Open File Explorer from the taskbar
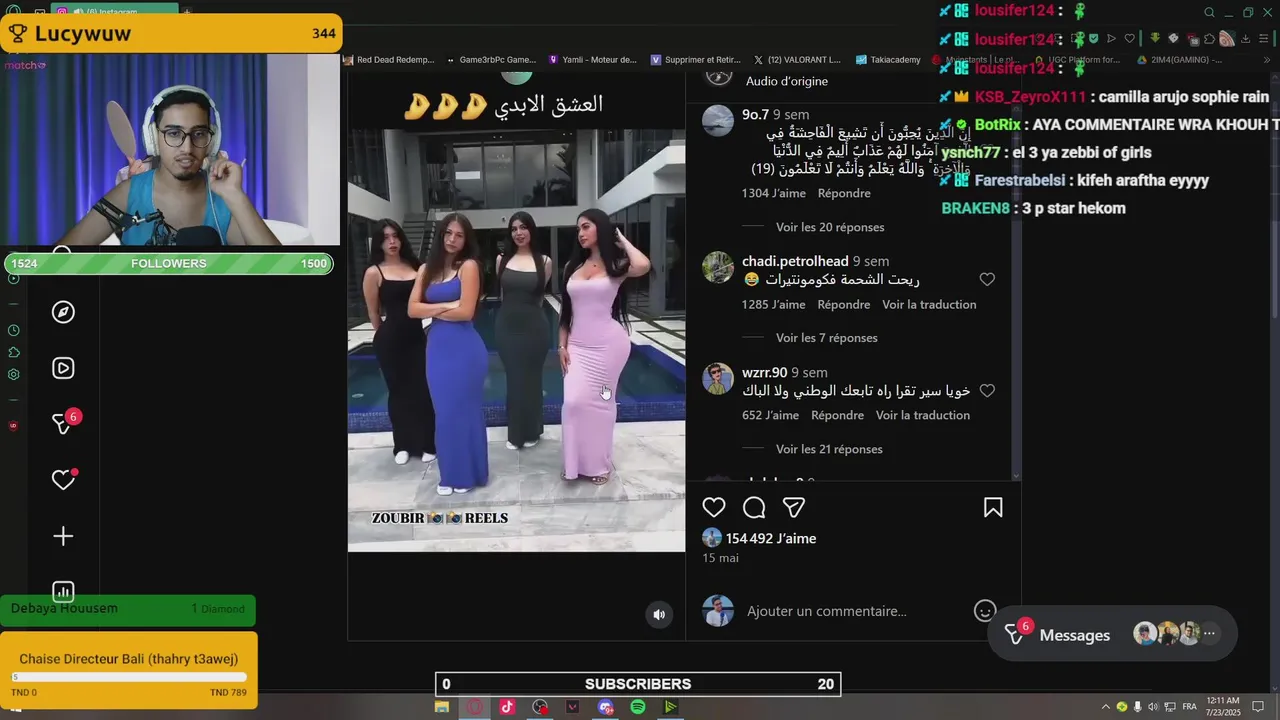This screenshot has width=1280, height=720. tap(441, 707)
